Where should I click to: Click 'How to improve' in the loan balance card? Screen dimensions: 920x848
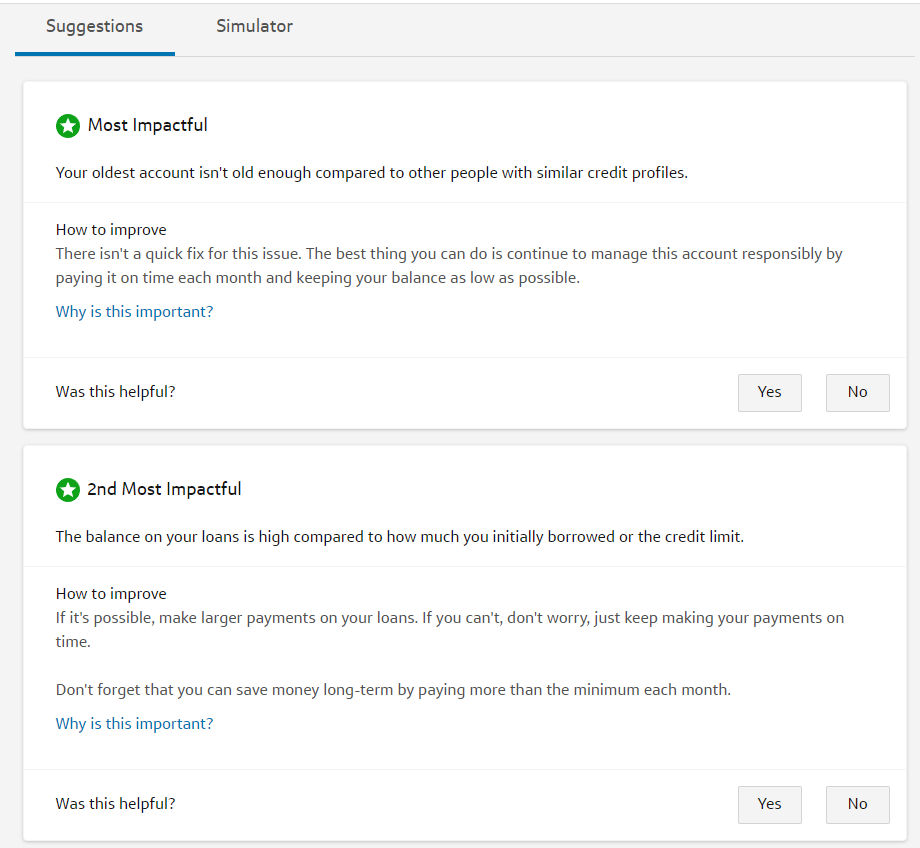pyautogui.click(x=111, y=594)
